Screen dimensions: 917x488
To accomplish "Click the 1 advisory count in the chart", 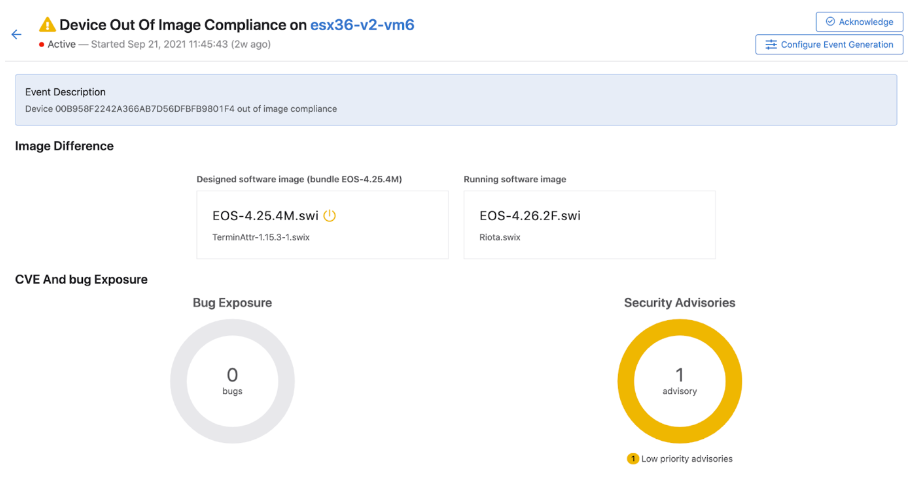I will coord(680,381).
